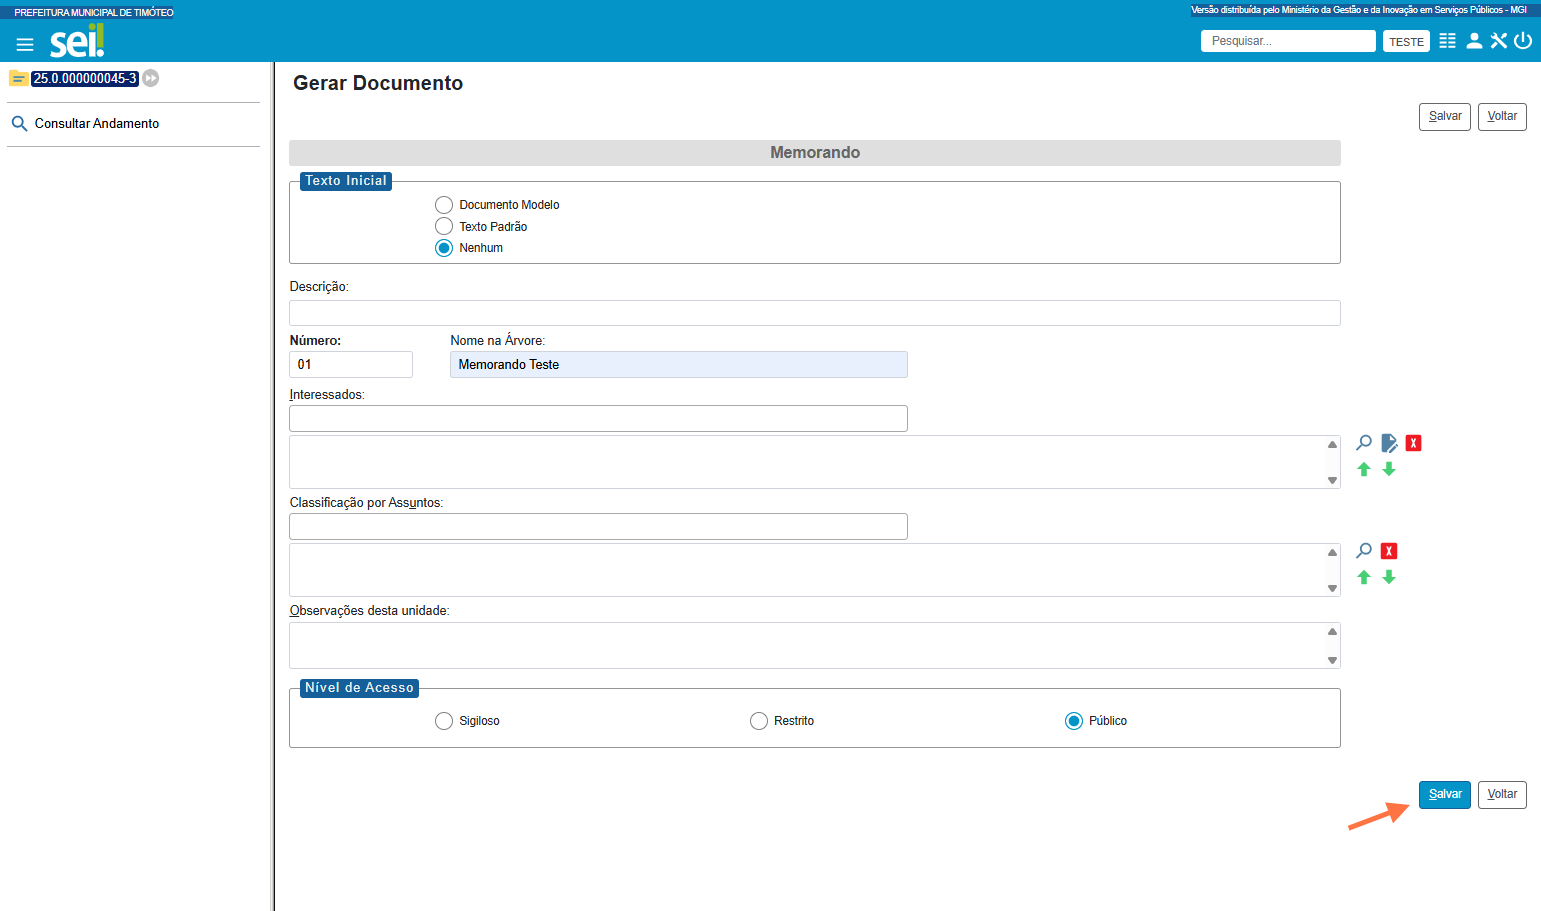
Task: Click the top Salvar button
Action: point(1445,116)
